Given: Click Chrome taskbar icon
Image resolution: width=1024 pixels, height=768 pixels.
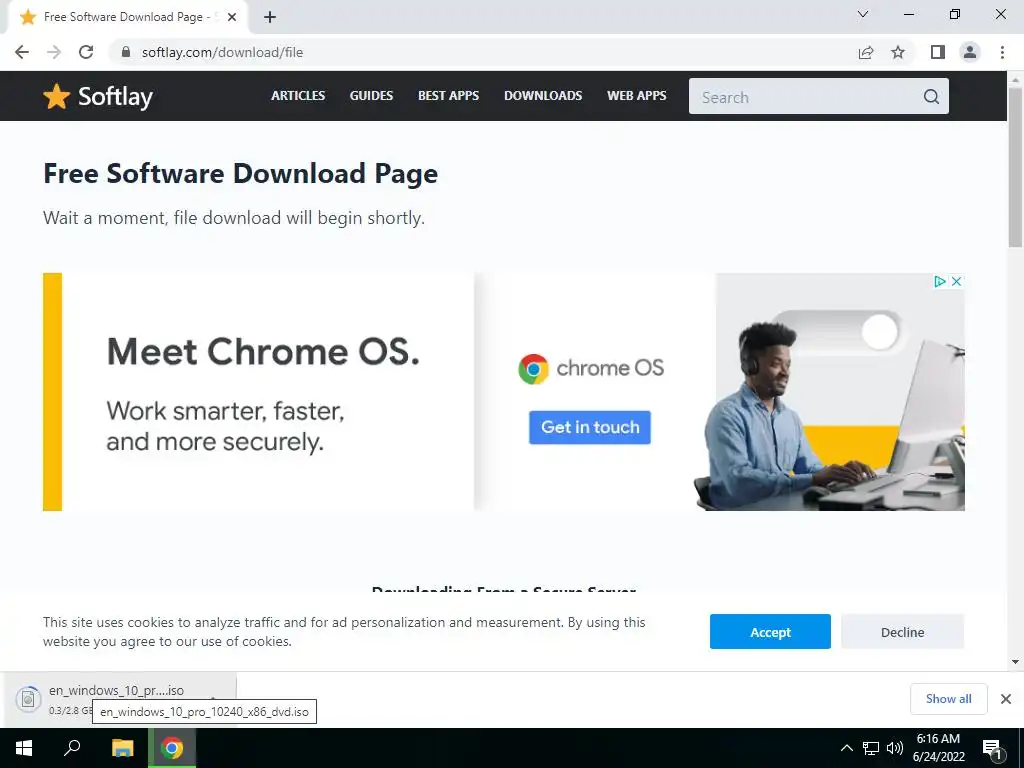Looking at the screenshot, I should pos(172,748).
